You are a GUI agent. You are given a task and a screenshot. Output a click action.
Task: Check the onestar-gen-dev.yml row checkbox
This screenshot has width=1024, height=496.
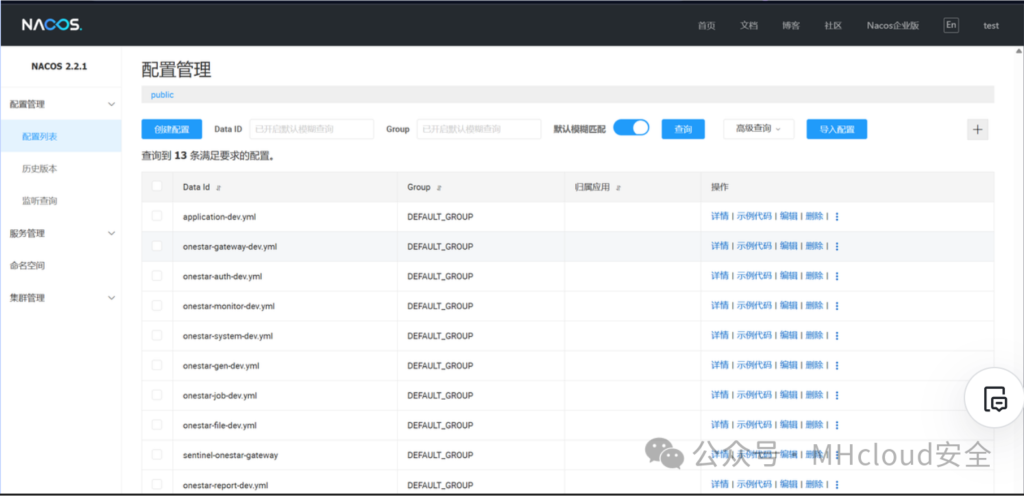(157, 365)
